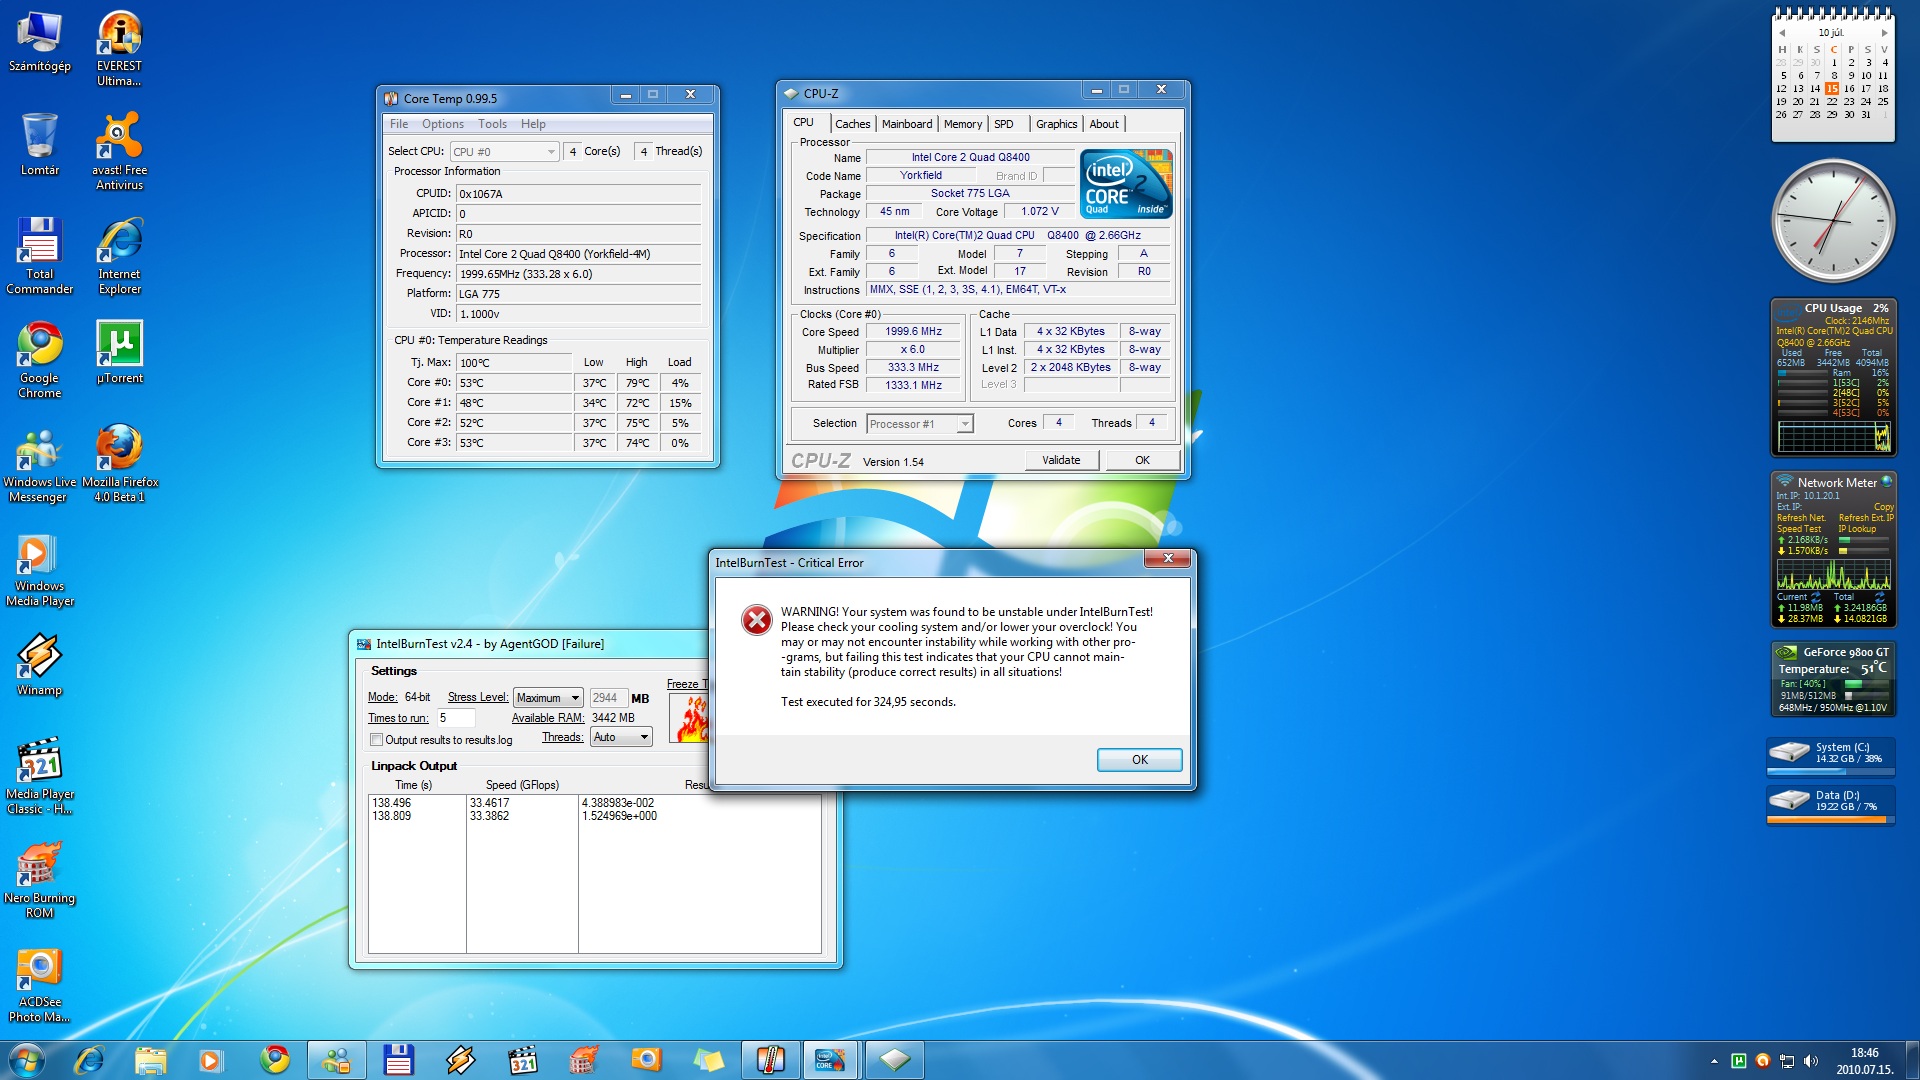Click Refresh Ext. IP in Network Meter
1920x1080 pixels.
click(1866, 518)
